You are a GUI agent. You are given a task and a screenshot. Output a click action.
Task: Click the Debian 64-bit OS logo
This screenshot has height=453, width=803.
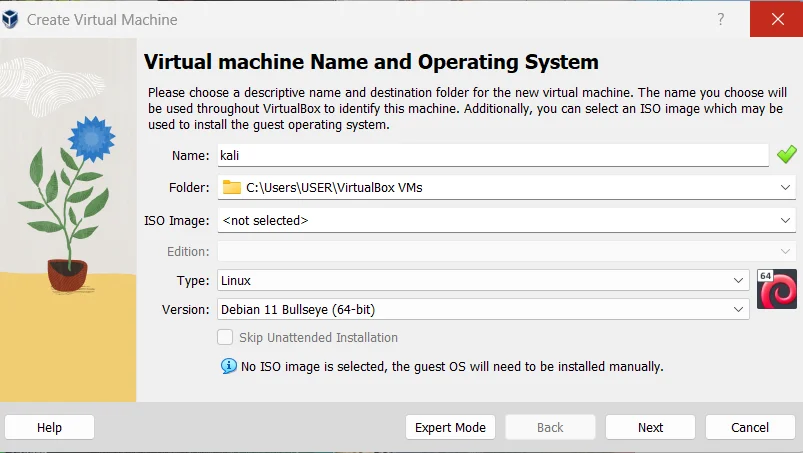(777, 289)
